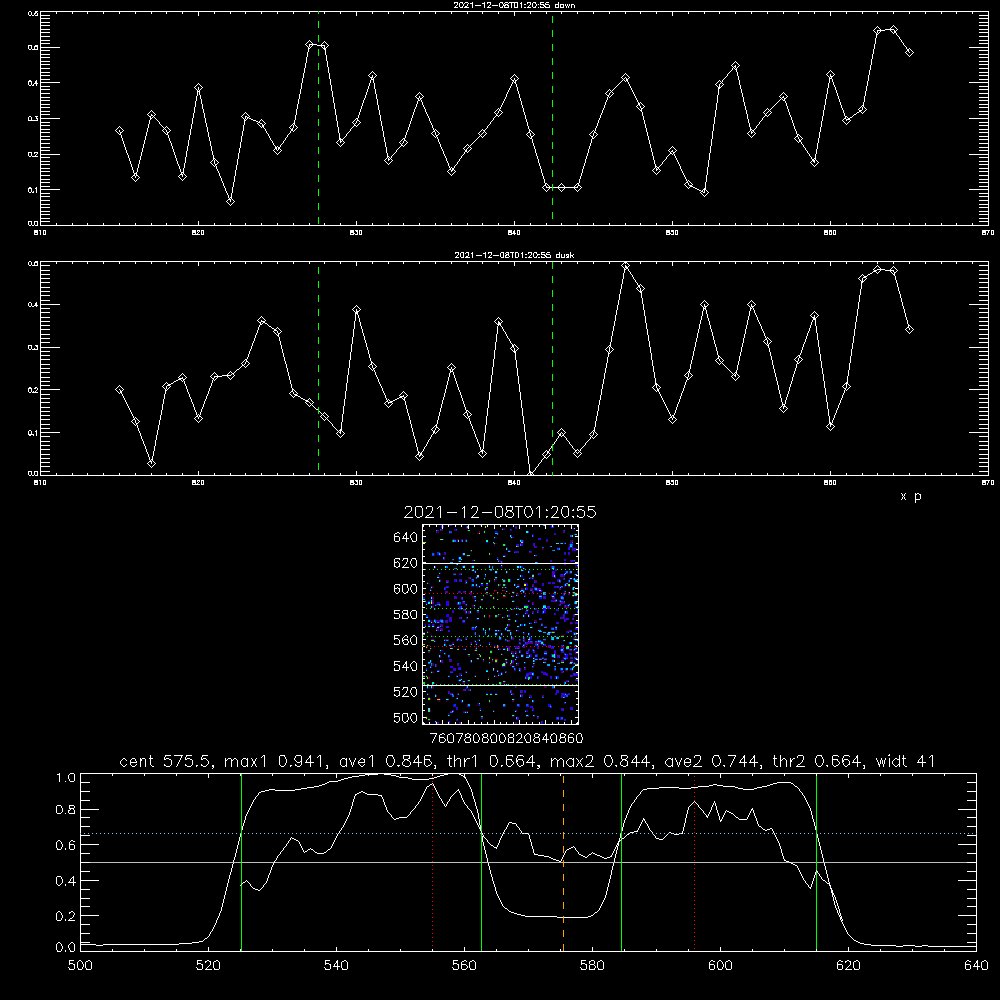The image size is (1000, 1000).
Task: Open the colored detector image thumbnail
Action: [500, 624]
